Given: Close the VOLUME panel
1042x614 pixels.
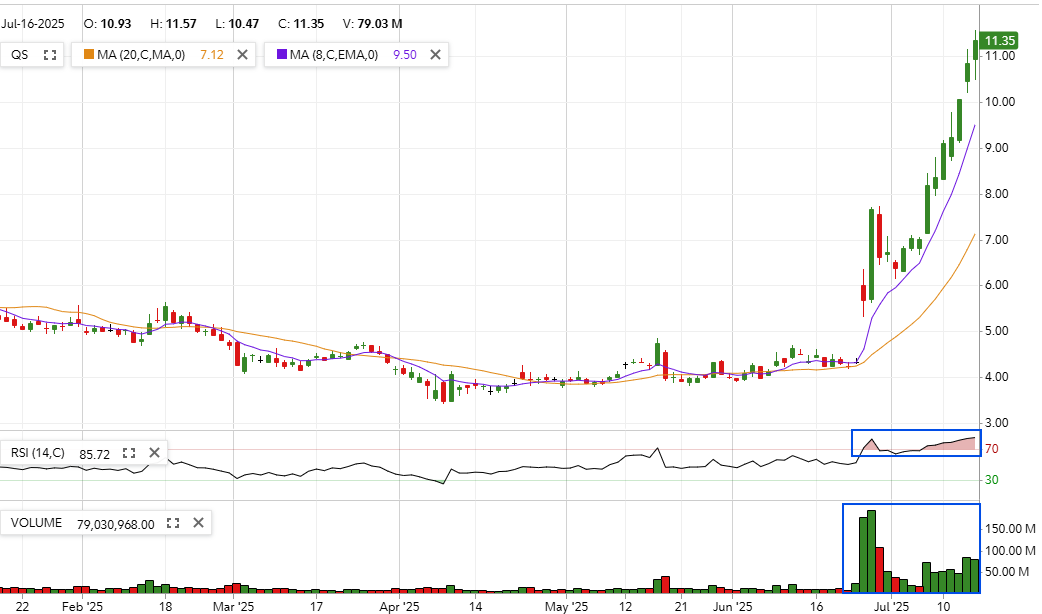Looking at the screenshot, I should click(x=198, y=524).
